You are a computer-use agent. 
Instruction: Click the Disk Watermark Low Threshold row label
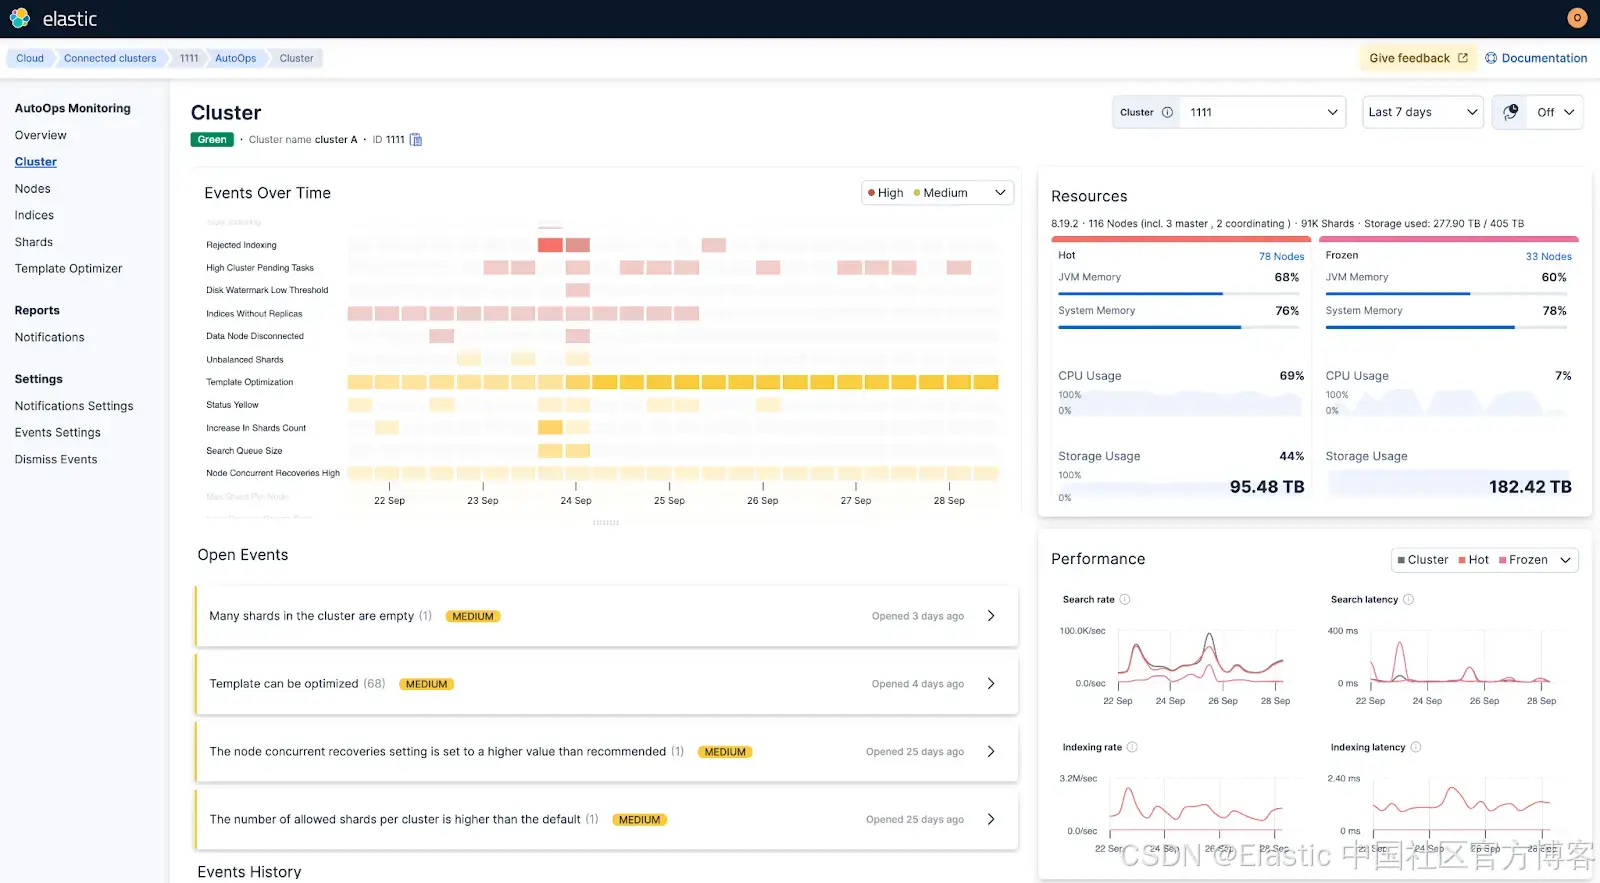pyautogui.click(x=267, y=290)
